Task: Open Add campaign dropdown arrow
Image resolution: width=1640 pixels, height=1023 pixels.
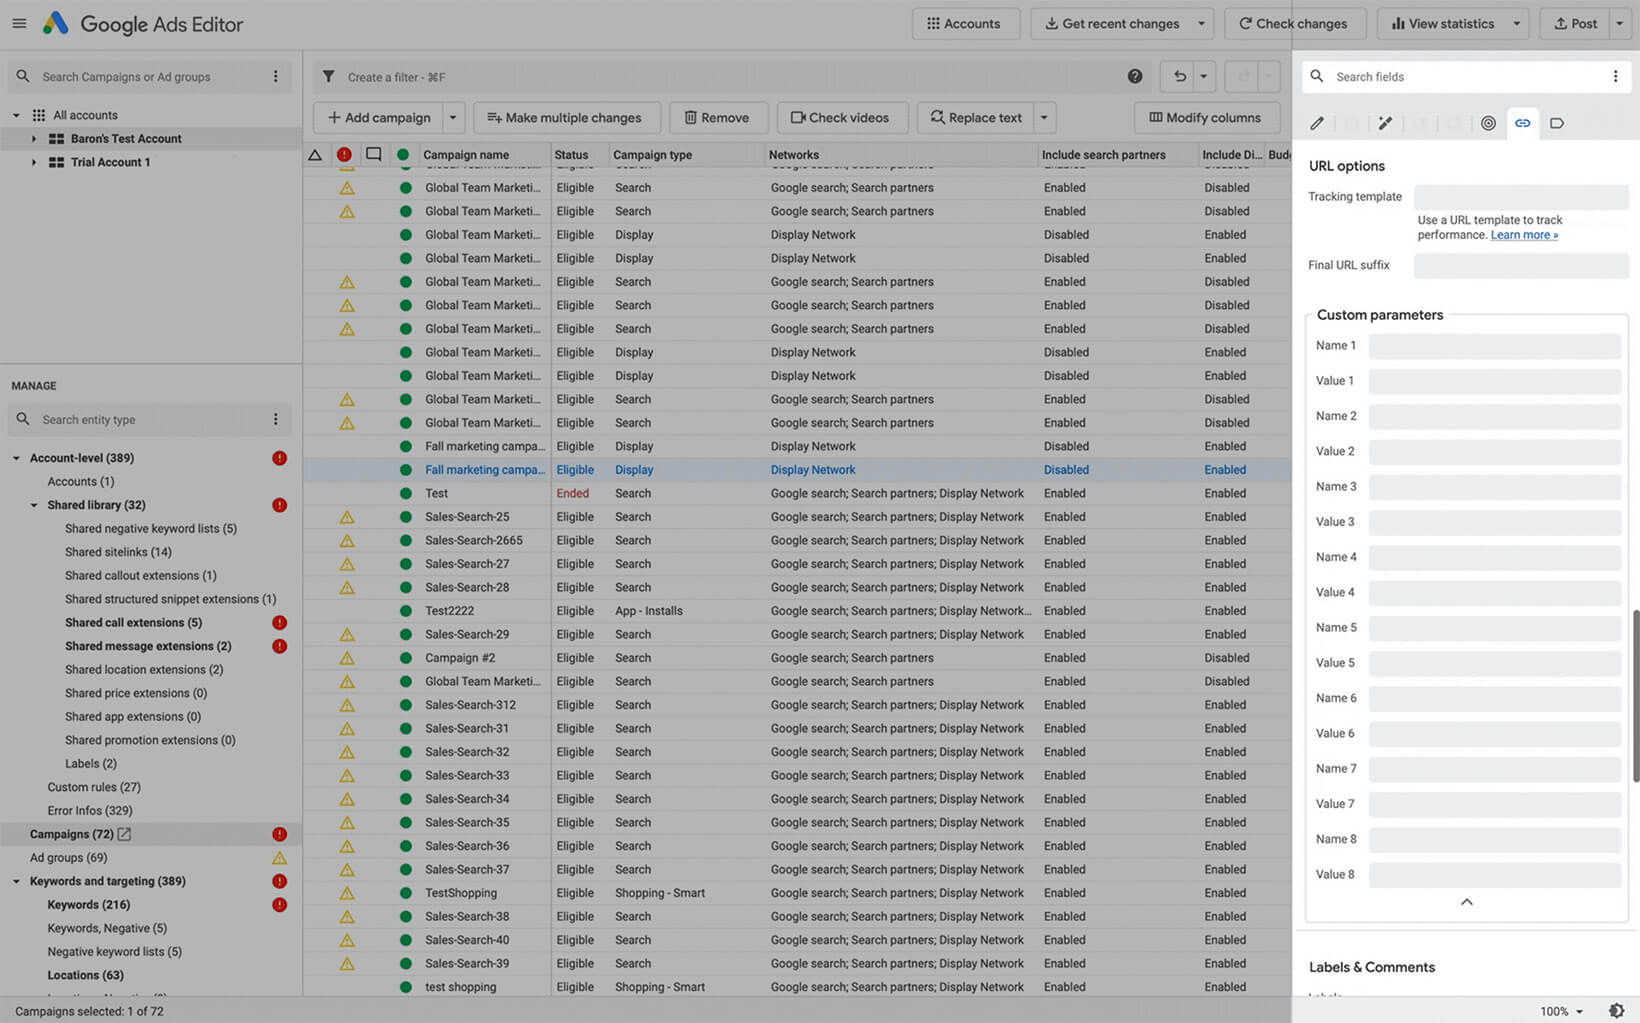Action: tap(453, 117)
